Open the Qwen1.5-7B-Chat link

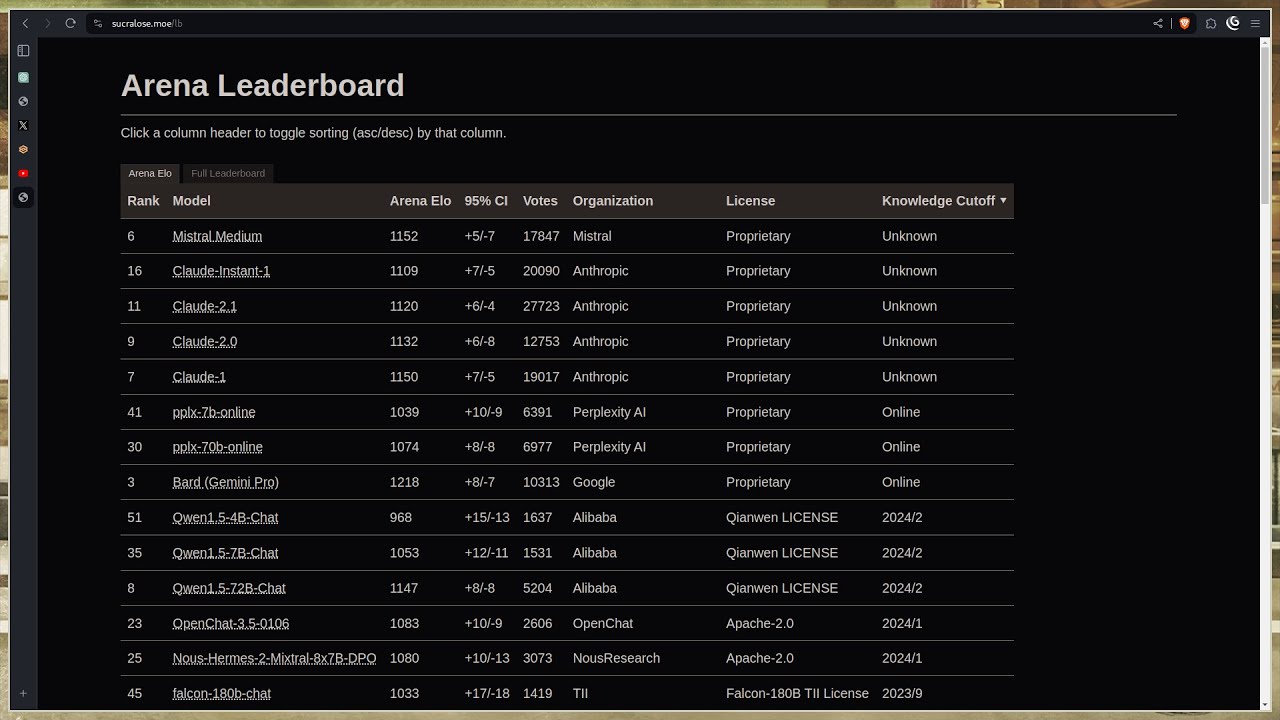coord(225,553)
